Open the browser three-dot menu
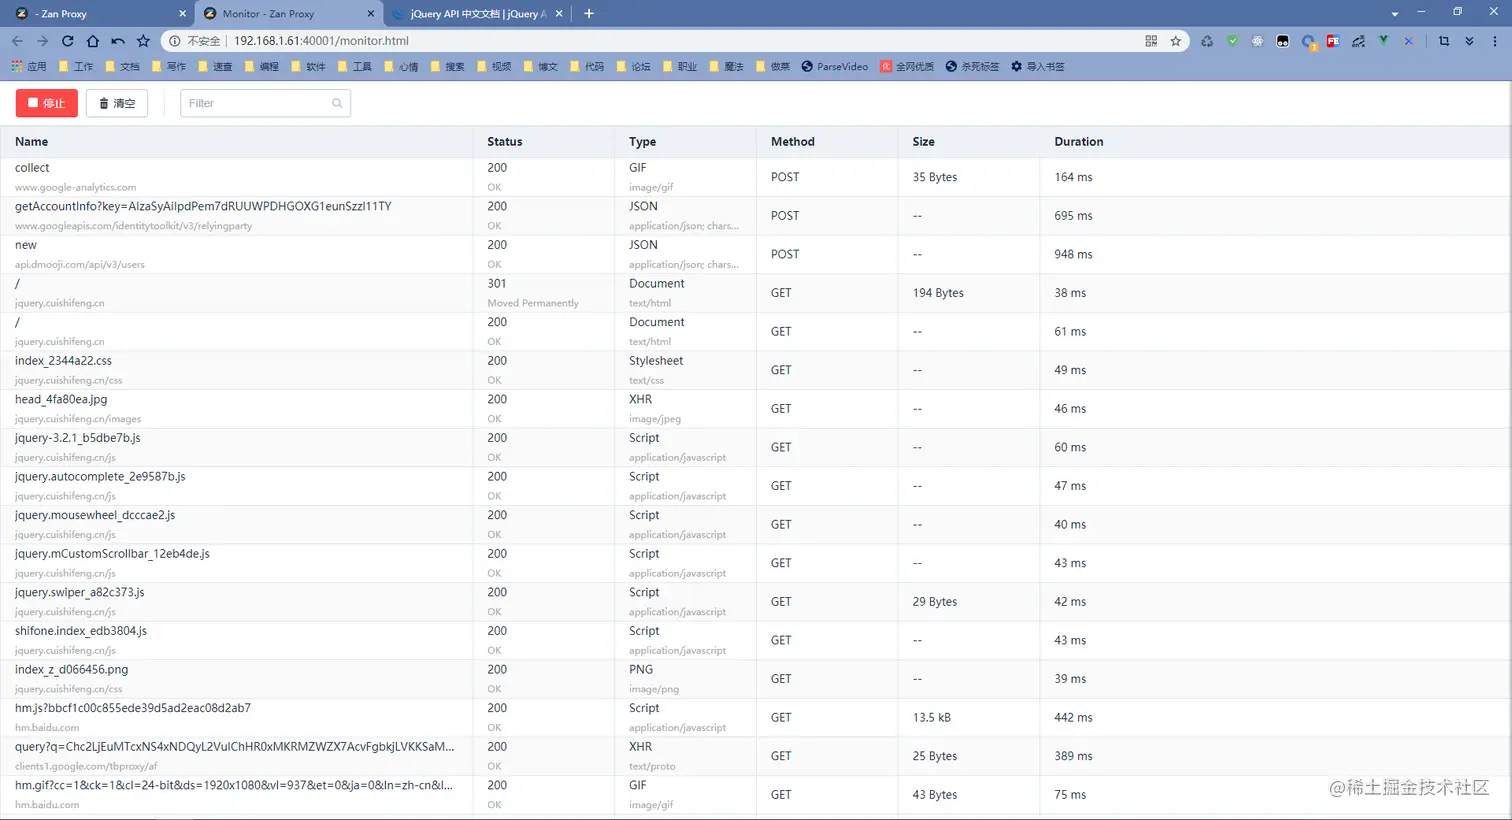The height and width of the screenshot is (820, 1512). [1495, 41]
